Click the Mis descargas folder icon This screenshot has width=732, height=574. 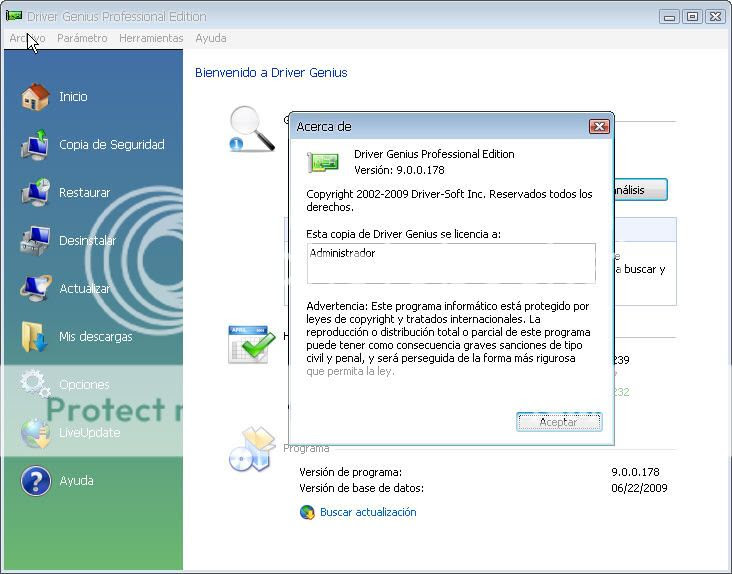point(35,336)
